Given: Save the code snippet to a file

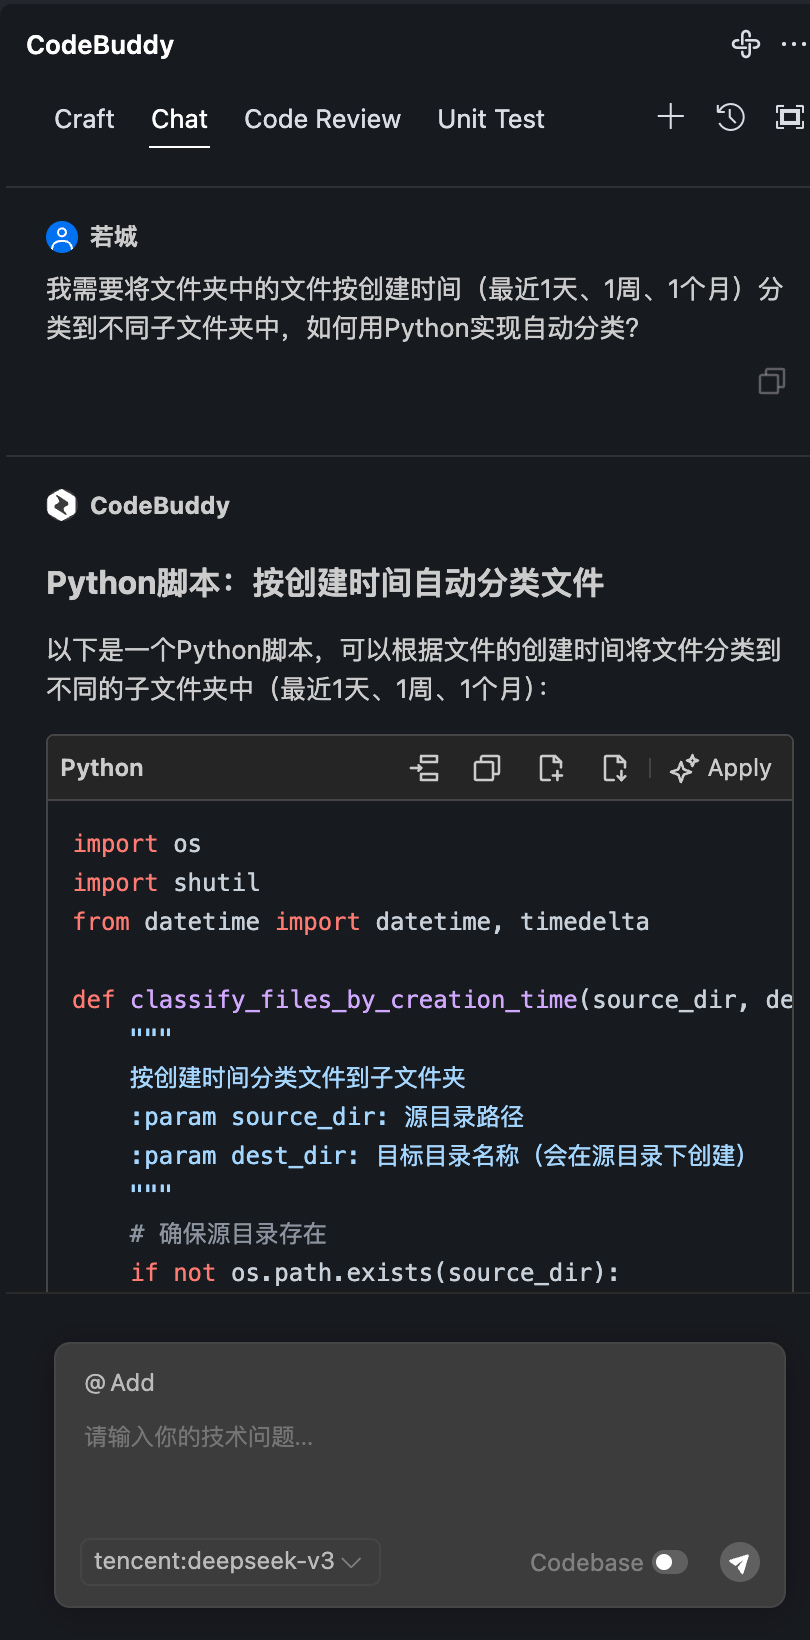Looking at the screenshot, I should tap(614, 768).
